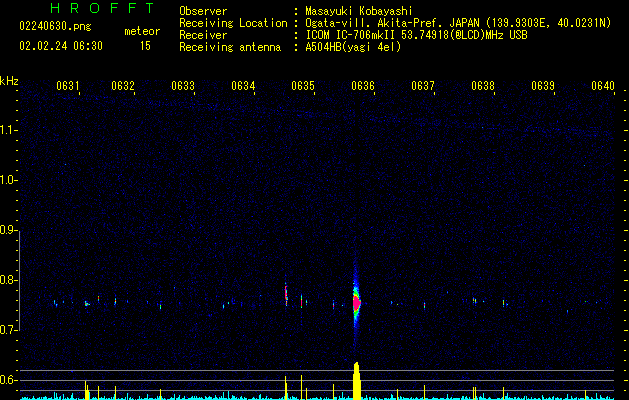The image size is (629, 400).
Task: Click the 0638 time marker
Action: pos(483,86)
